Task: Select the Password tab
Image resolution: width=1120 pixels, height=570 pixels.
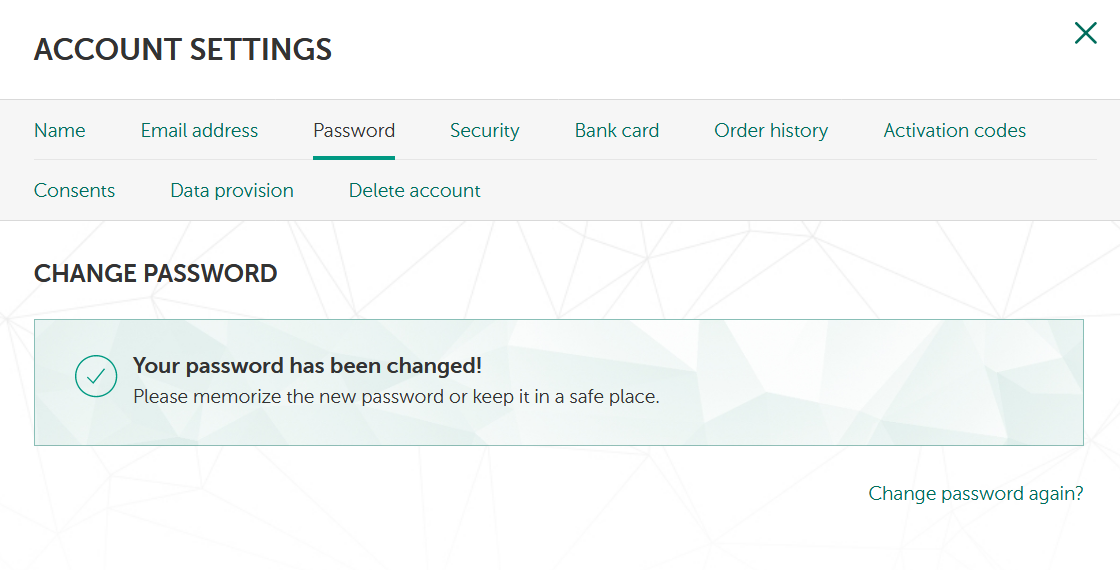Action: 354,131
